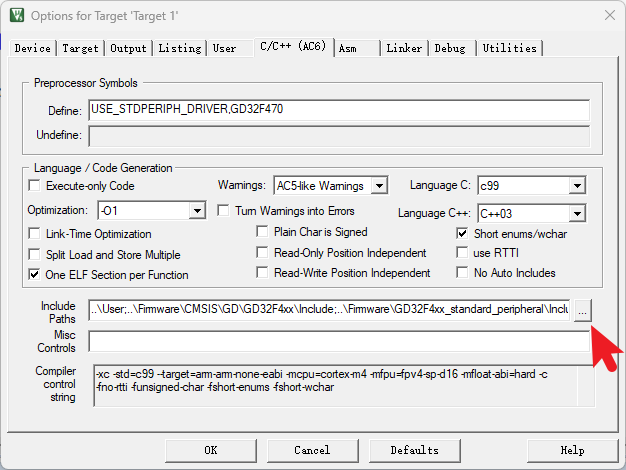Screen dimensions: 626x470
Task: Select the C/C++ (AC6) tab
Action: 293,47
